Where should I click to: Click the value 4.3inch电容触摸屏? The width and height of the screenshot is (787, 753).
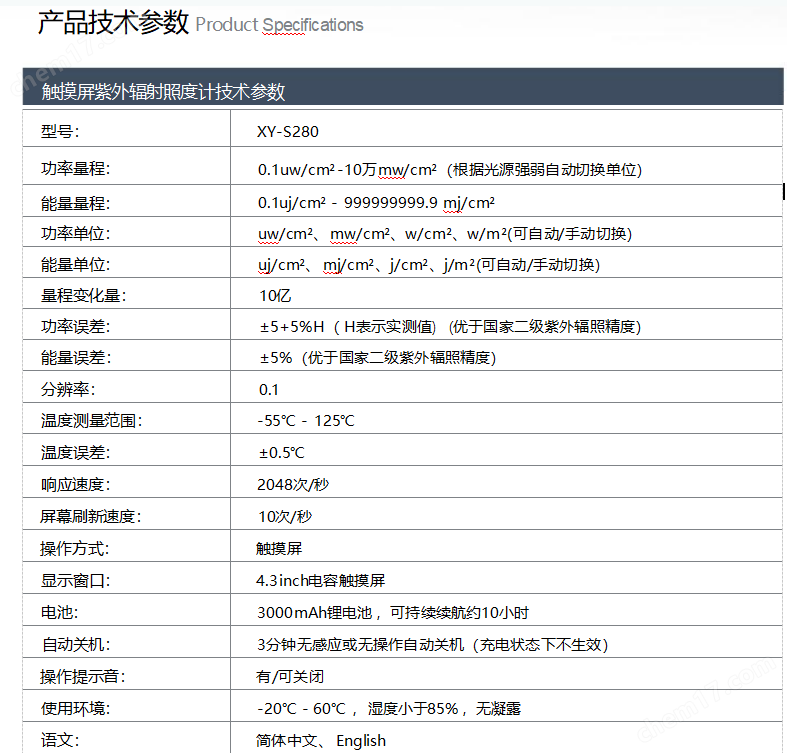coord(321,581)
